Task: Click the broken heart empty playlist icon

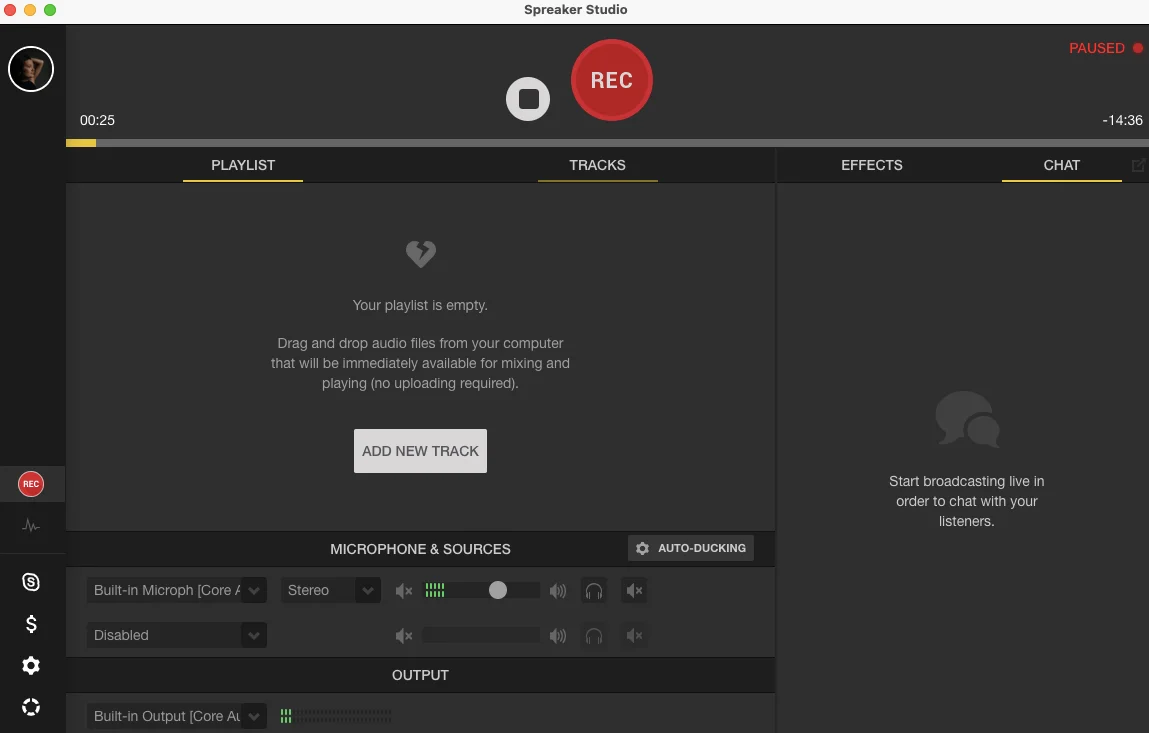Action: tap(421, 254)
